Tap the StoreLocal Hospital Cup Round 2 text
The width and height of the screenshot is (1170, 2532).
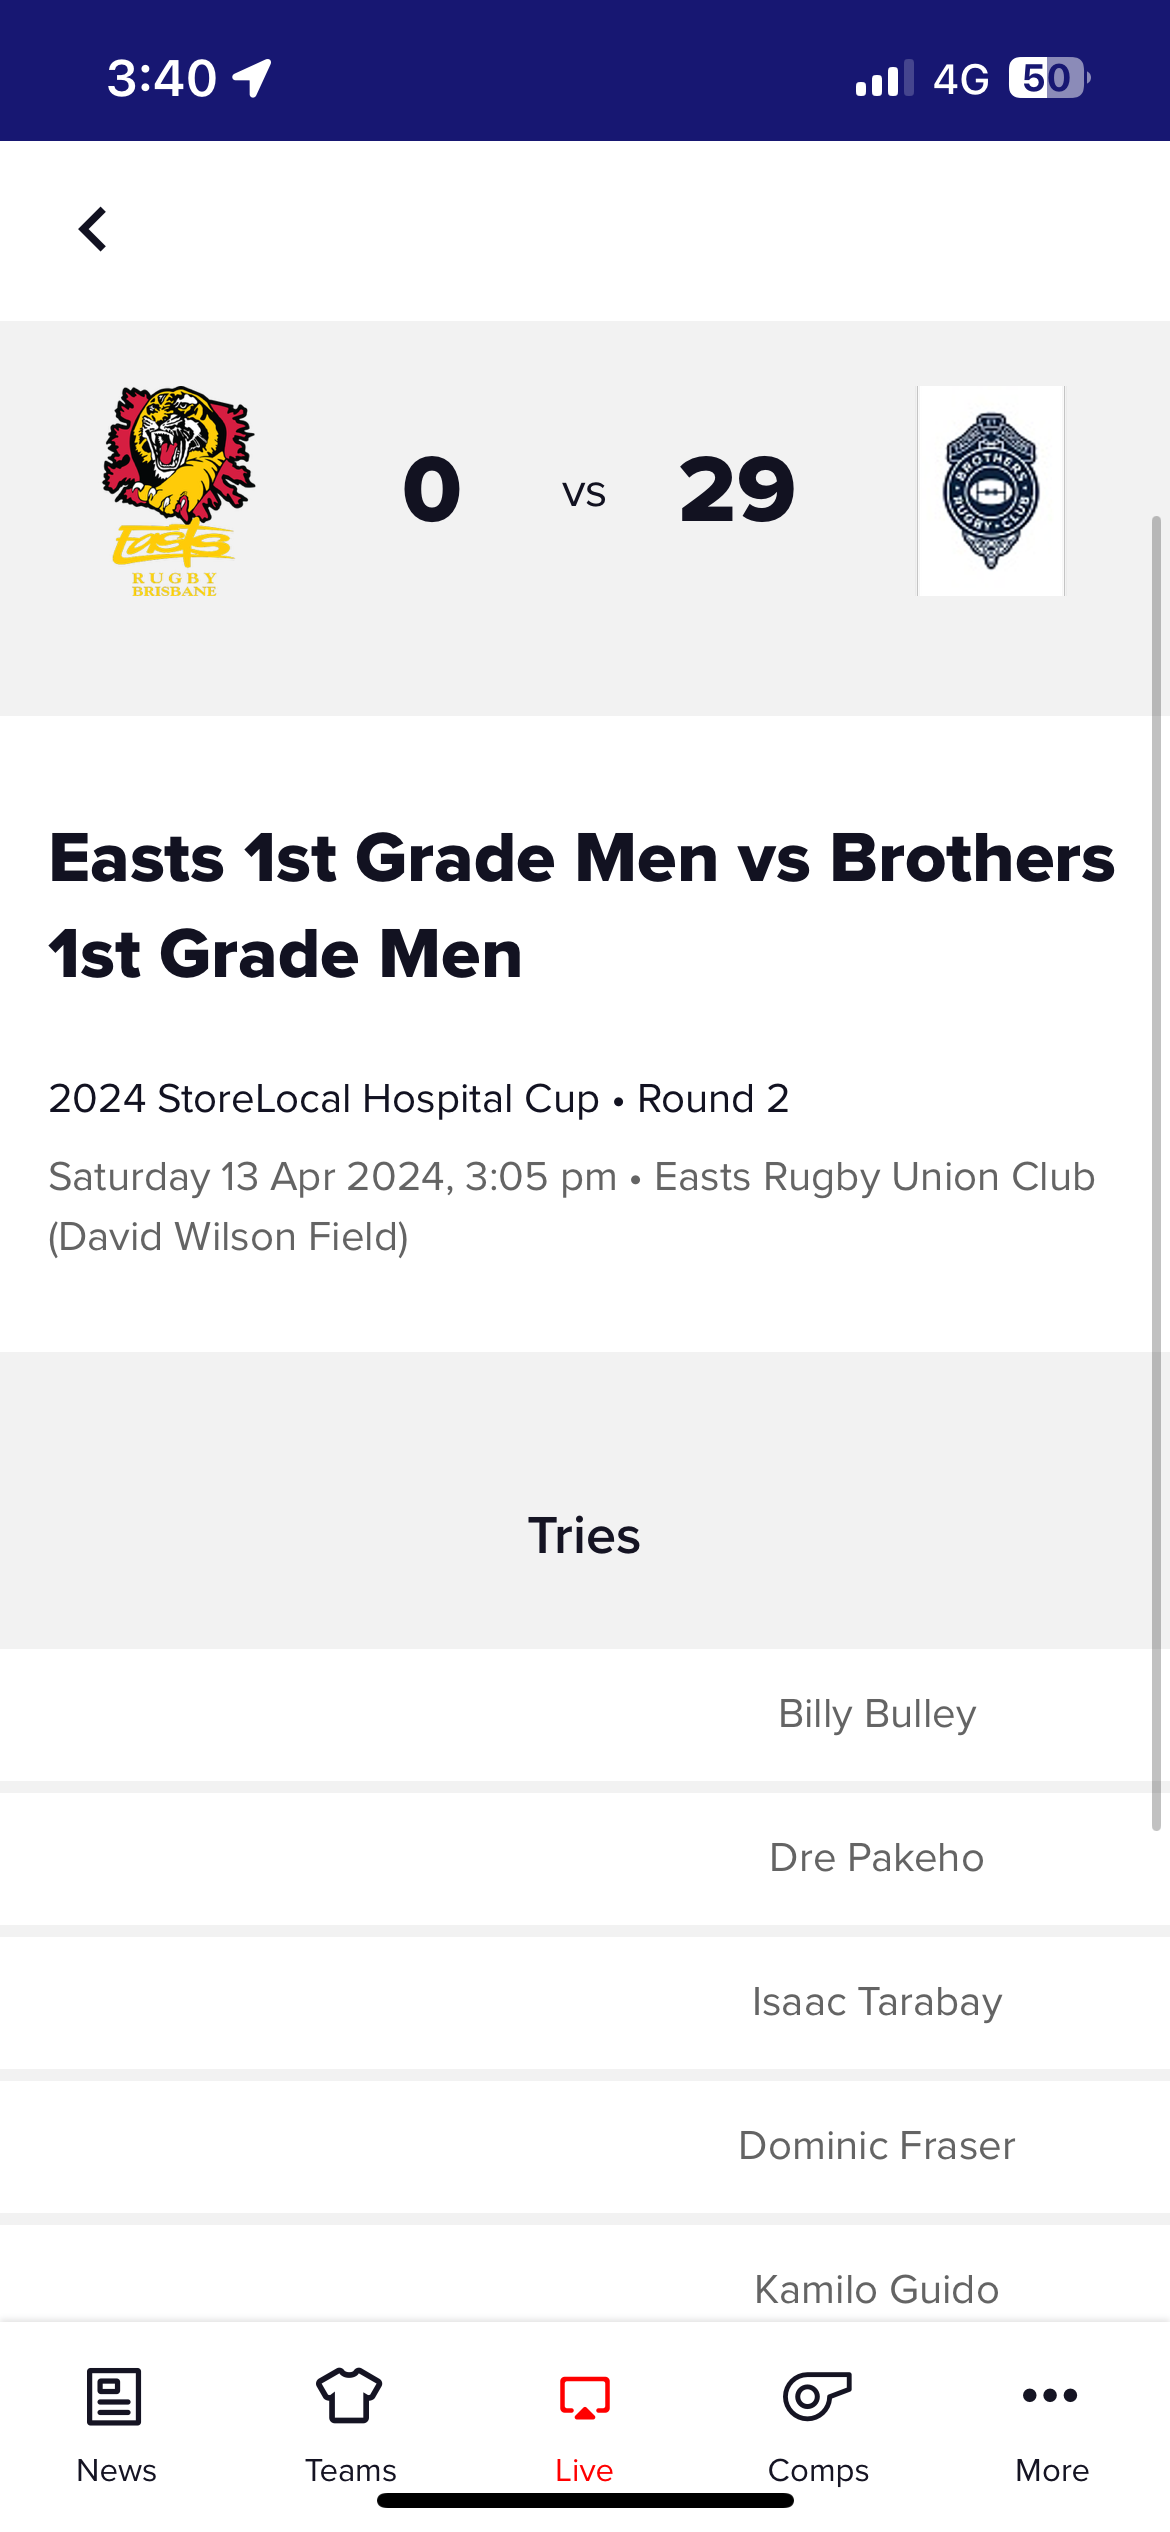[419, 1099]
